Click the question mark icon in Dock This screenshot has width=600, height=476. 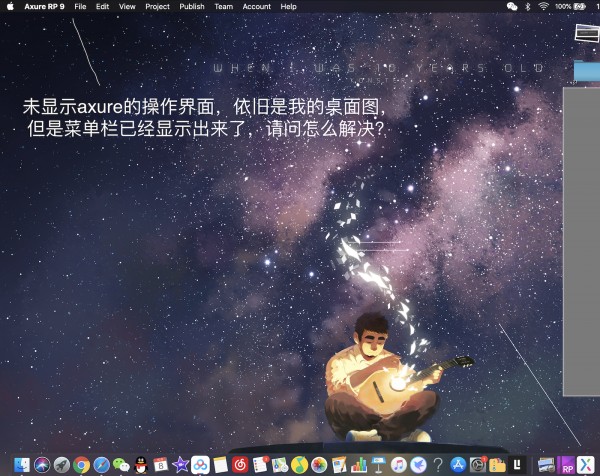[439, 465]
